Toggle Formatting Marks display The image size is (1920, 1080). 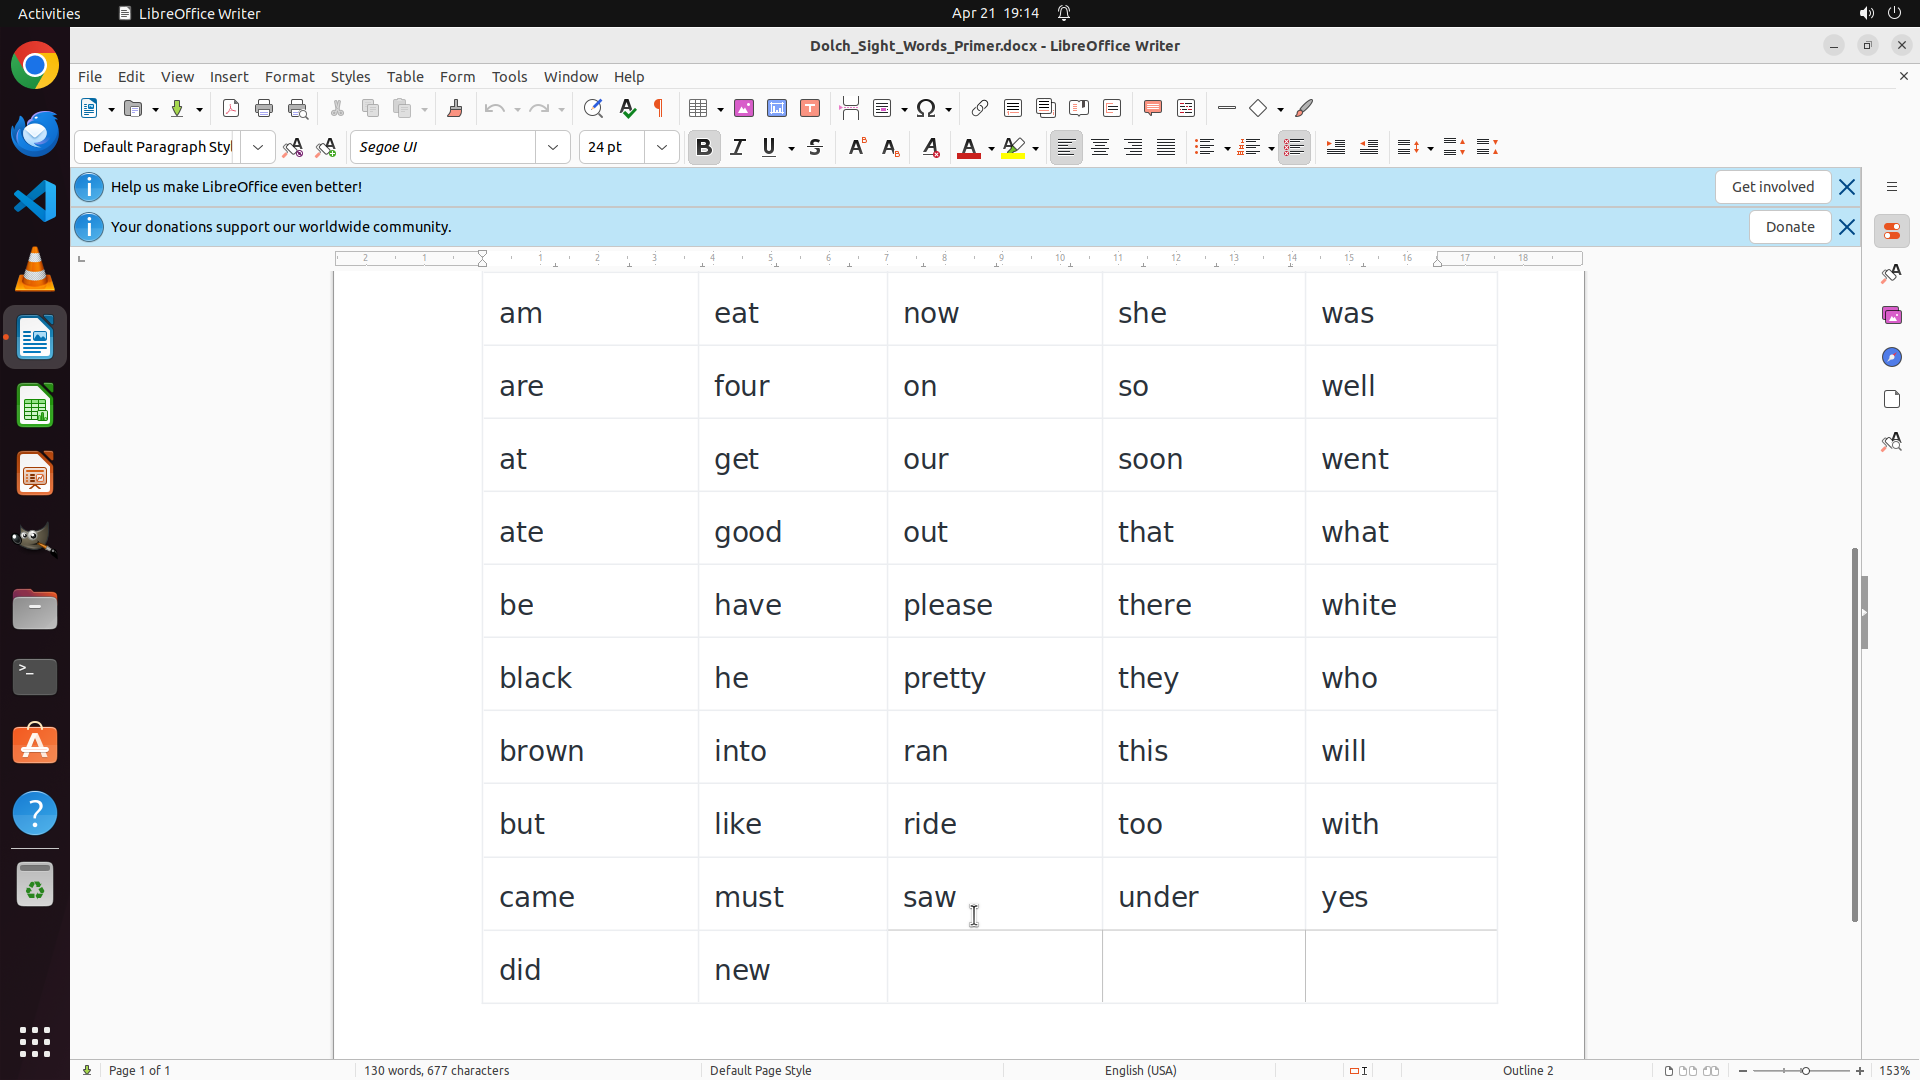point(659,108)
